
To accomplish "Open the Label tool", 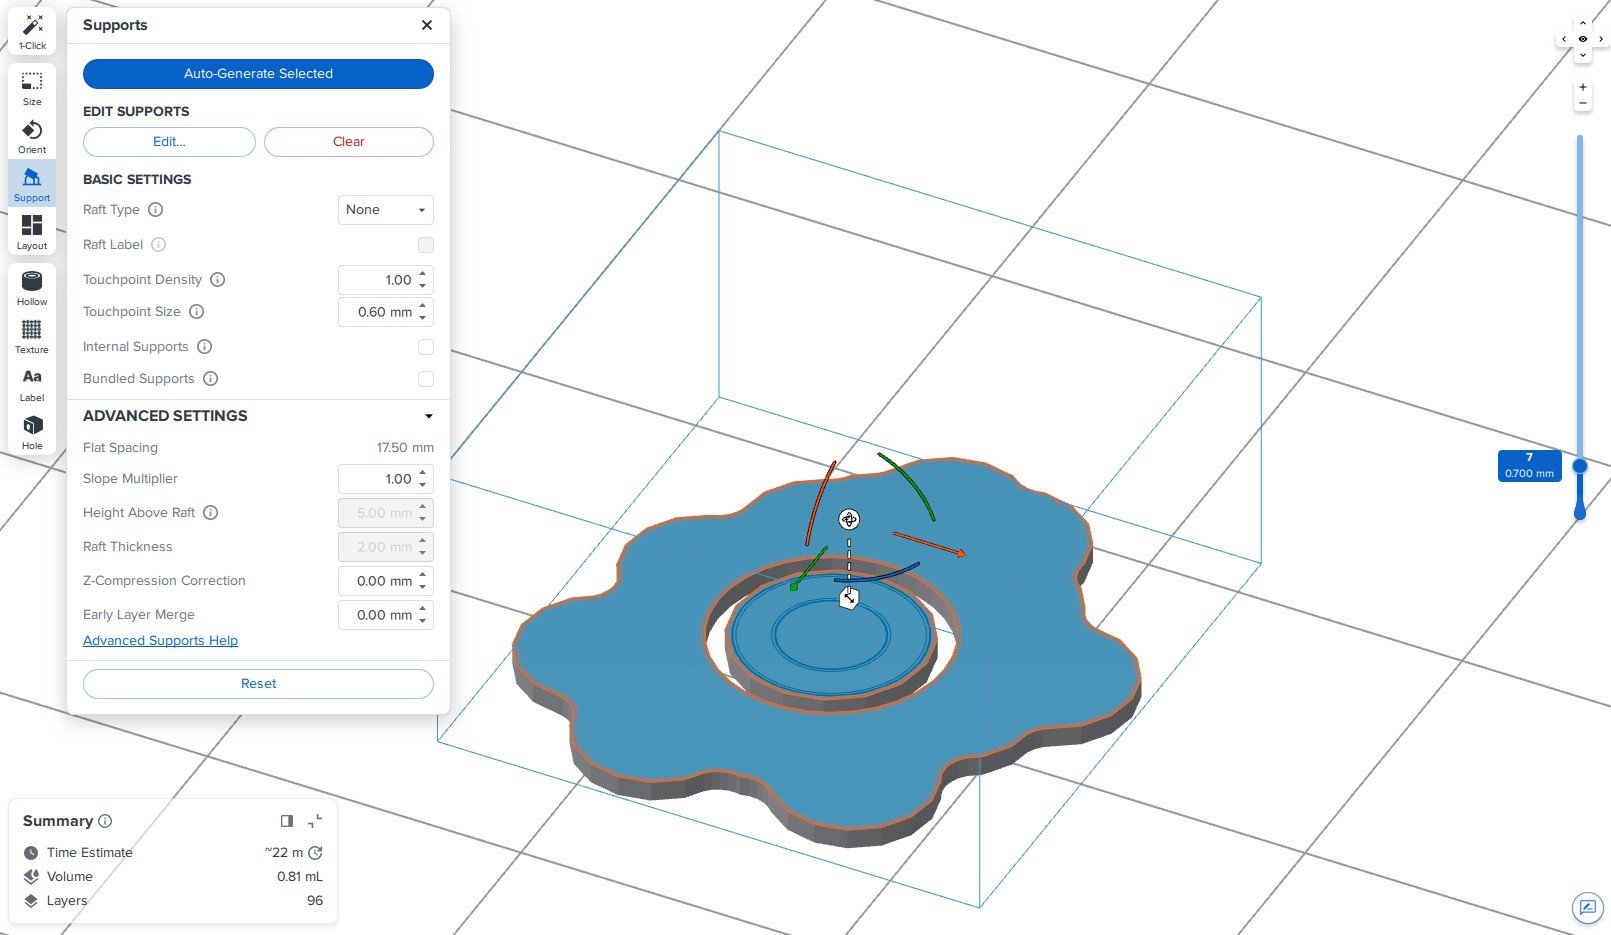I will click(32, 385).
